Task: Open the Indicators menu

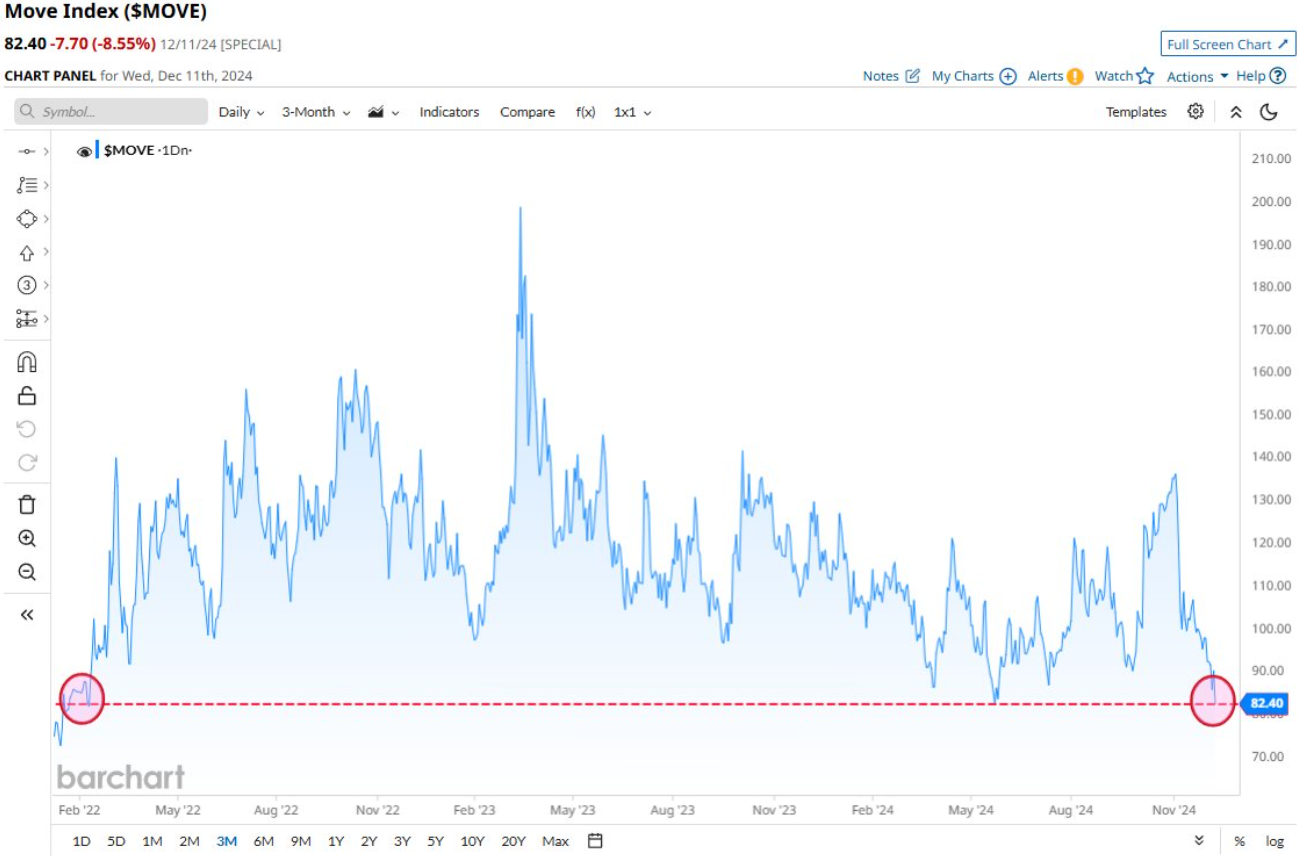Action: click(449, 112)
